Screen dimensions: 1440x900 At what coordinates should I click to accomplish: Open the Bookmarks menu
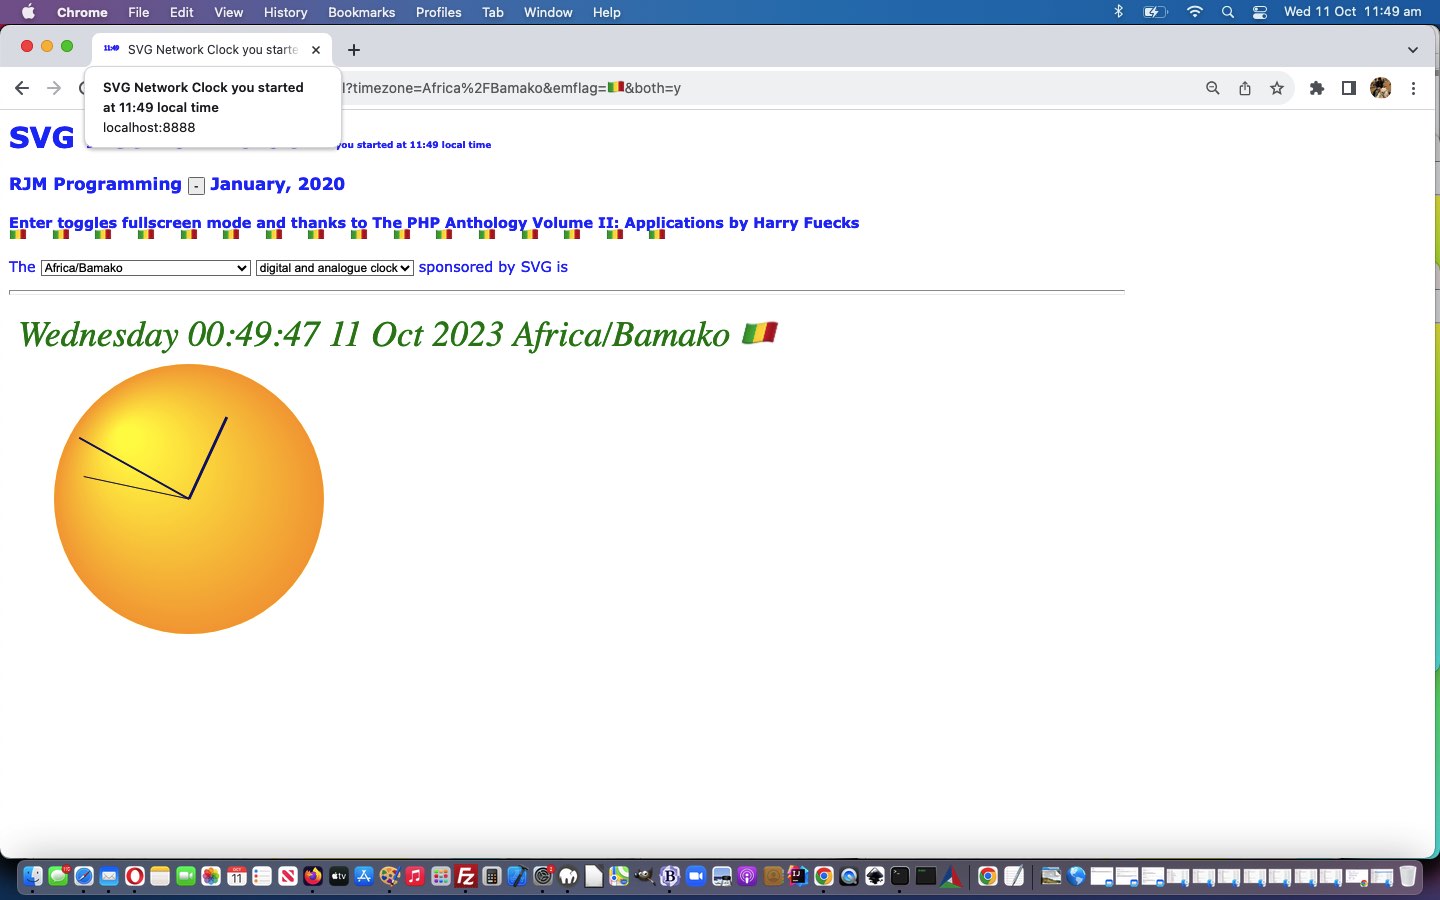pos(361,12)
